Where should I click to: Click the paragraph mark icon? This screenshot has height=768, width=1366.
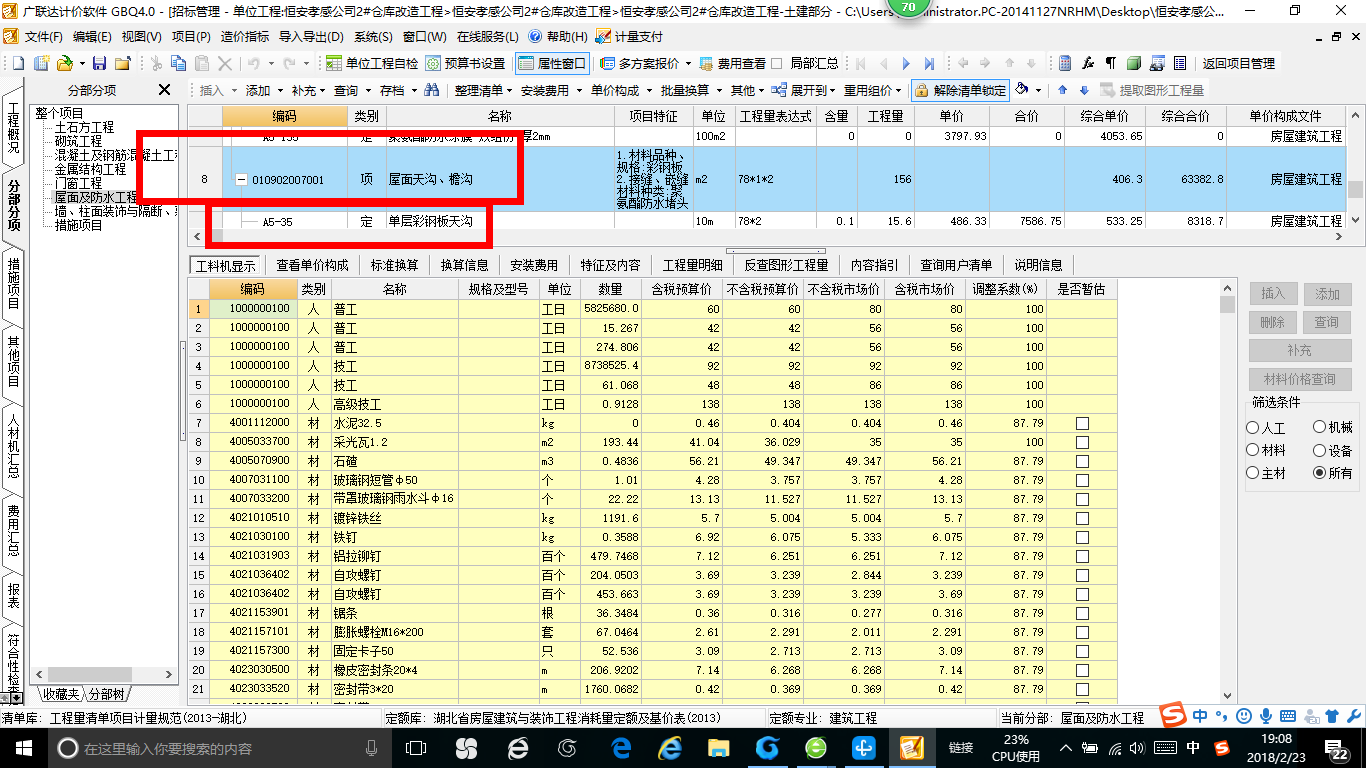pos(1110,63)
